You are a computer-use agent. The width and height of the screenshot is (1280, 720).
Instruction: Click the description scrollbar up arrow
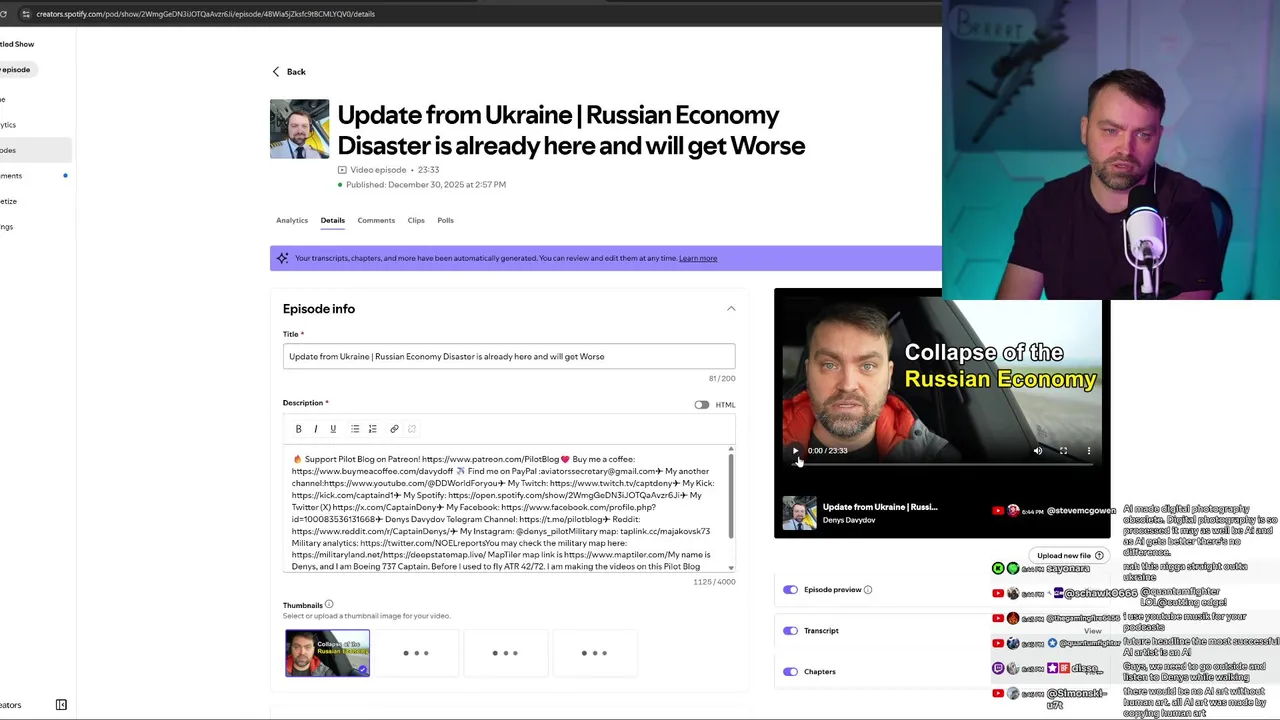(731, 451)
